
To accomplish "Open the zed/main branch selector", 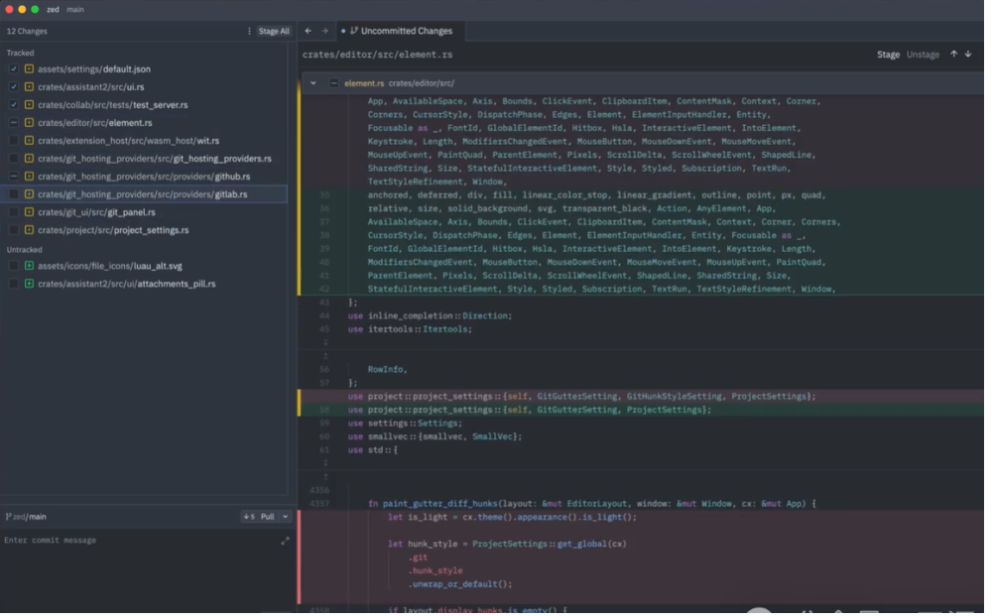I will tap(28, 517).
